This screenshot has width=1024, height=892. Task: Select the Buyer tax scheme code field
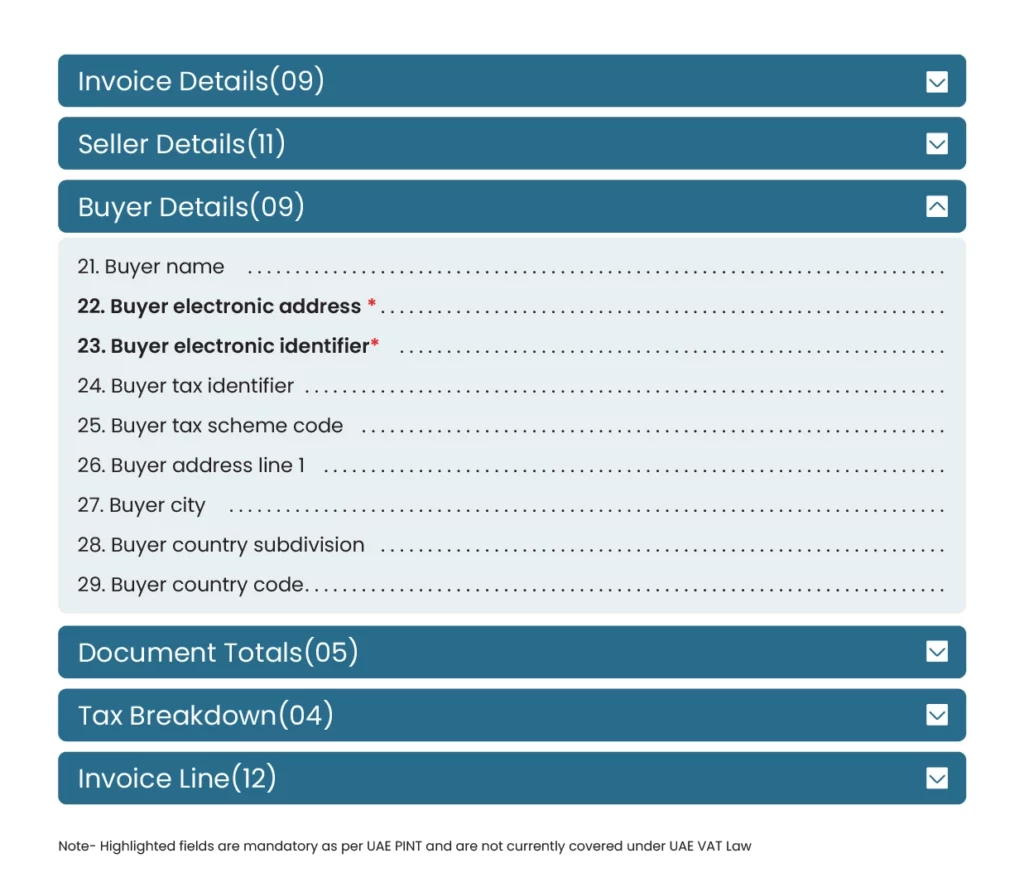[210, 426]
